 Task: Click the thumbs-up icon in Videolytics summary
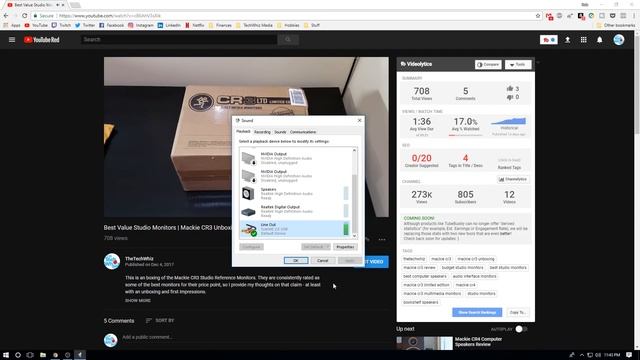509,89
